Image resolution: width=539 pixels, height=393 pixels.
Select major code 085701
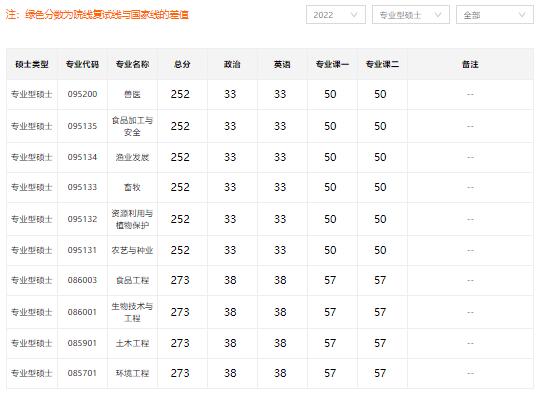click(x=82, y=373)
